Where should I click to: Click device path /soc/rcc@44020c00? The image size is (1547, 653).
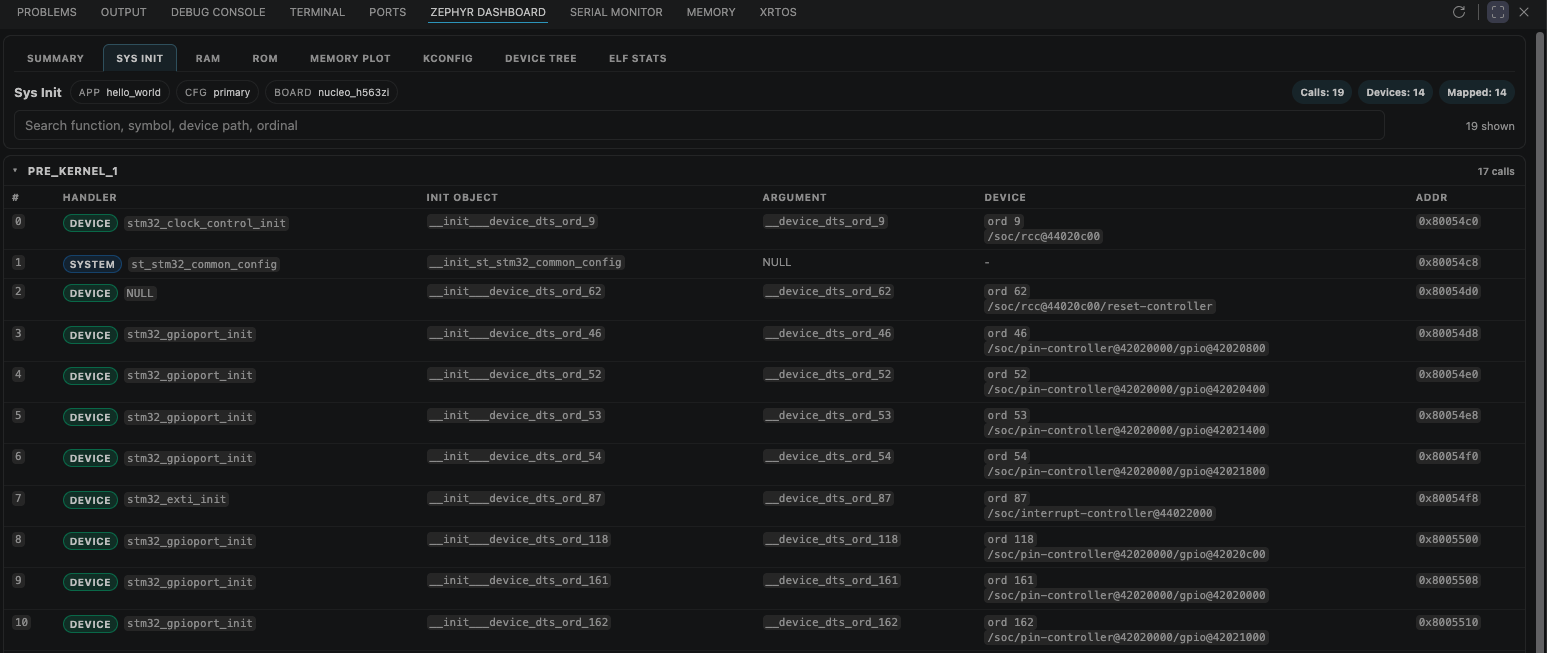coord(1043,236)
